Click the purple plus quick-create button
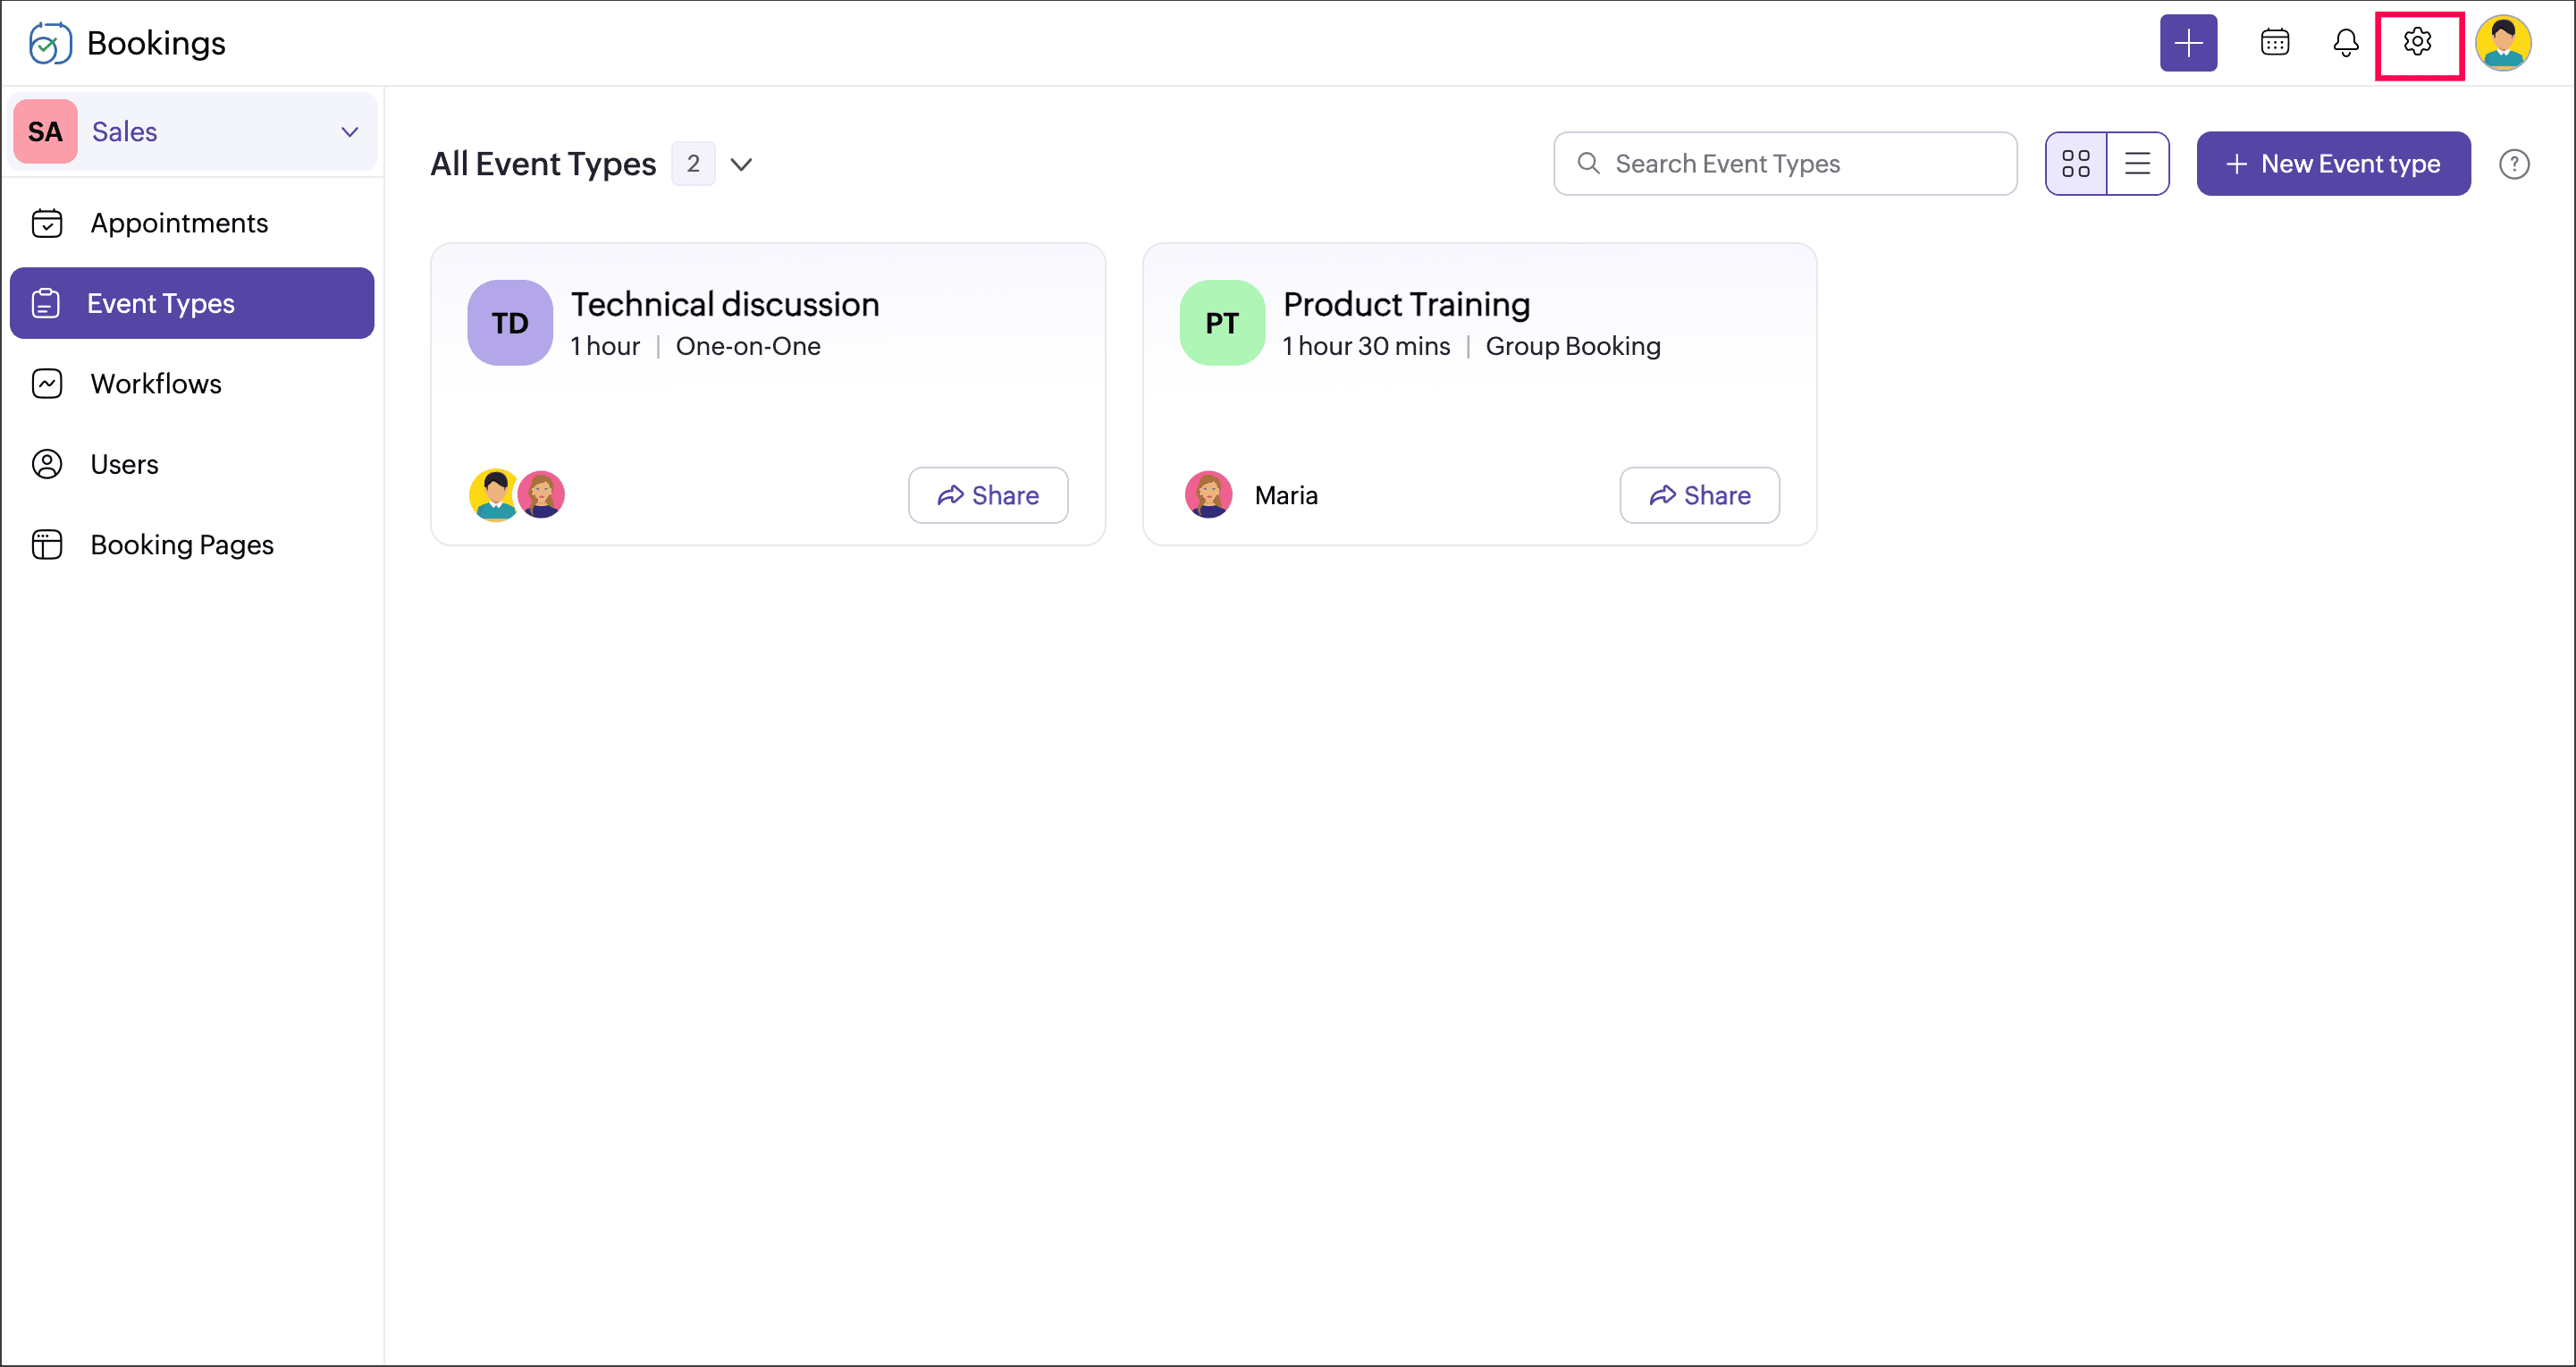The image size is (2576, 1367). click(x=2188, y=43)
